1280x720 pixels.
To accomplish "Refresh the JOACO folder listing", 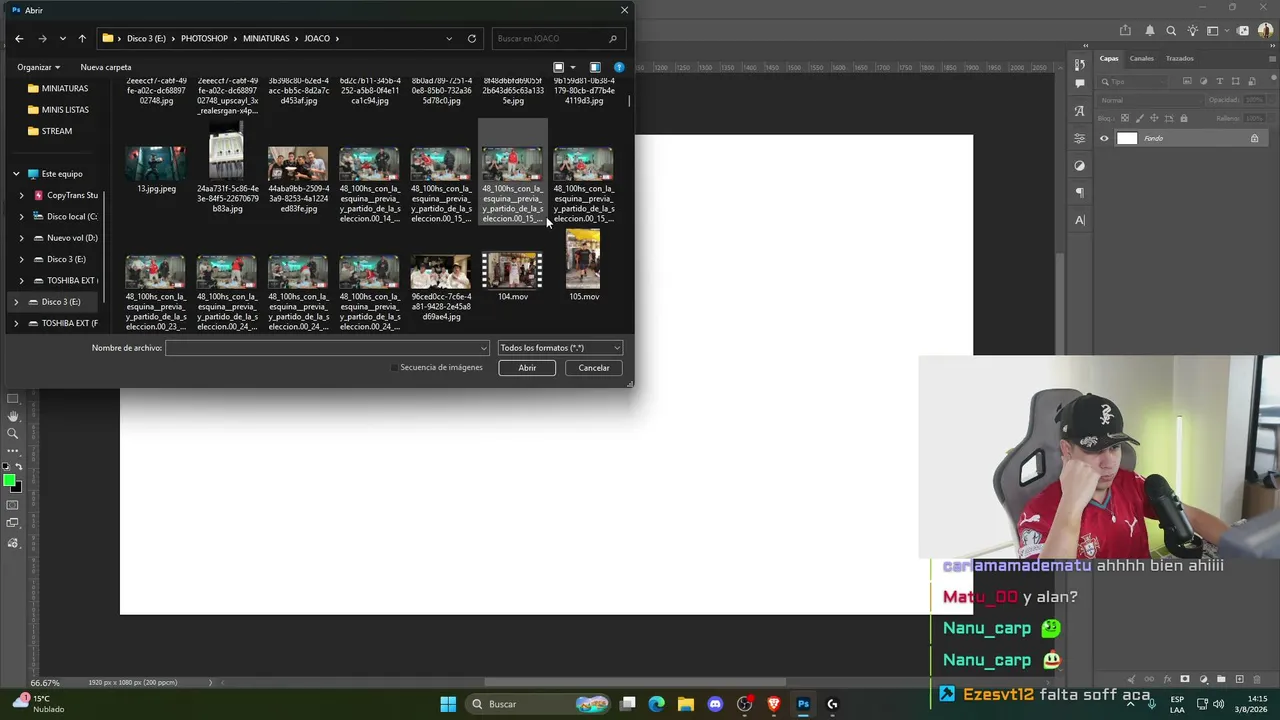I will pos(472,38).
